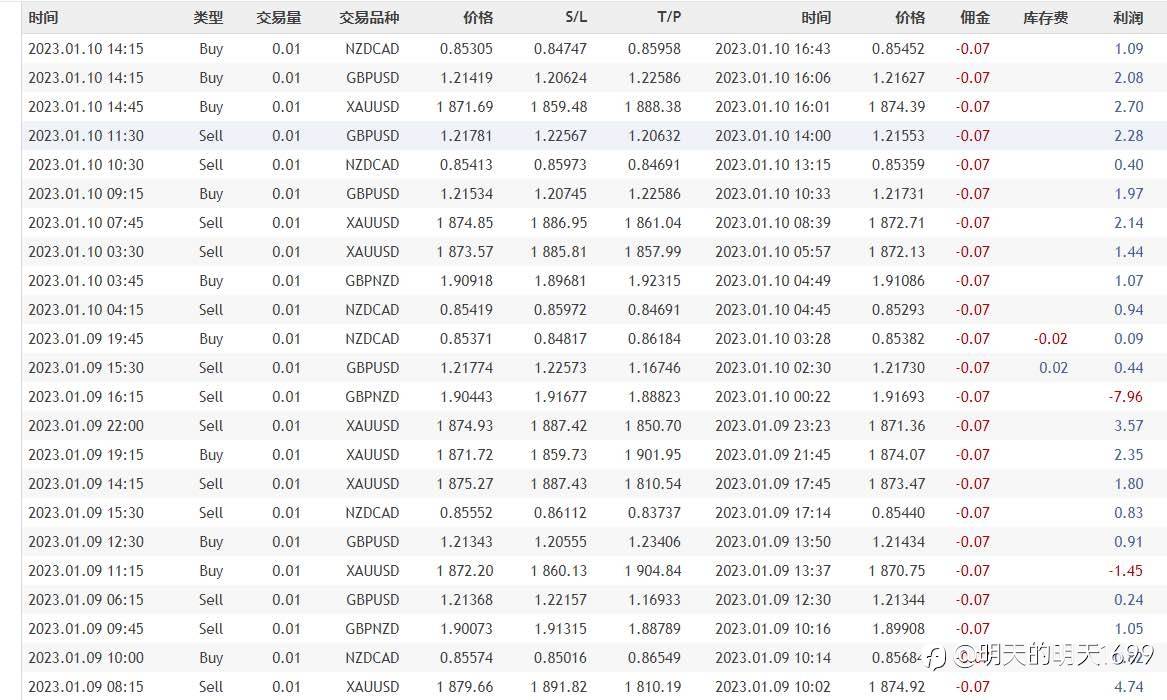
Task: Sort by the 交易量 column header
Action: [x=278, y=18]
